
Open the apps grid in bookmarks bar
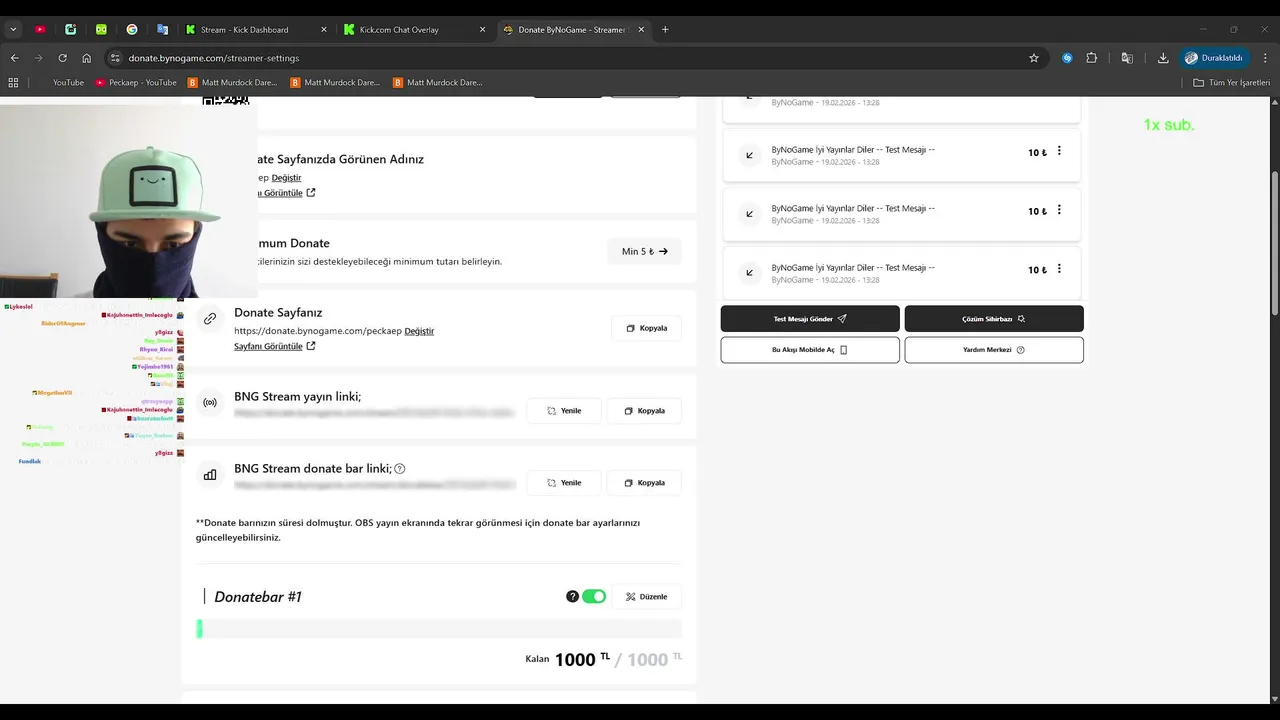[13, 82]
